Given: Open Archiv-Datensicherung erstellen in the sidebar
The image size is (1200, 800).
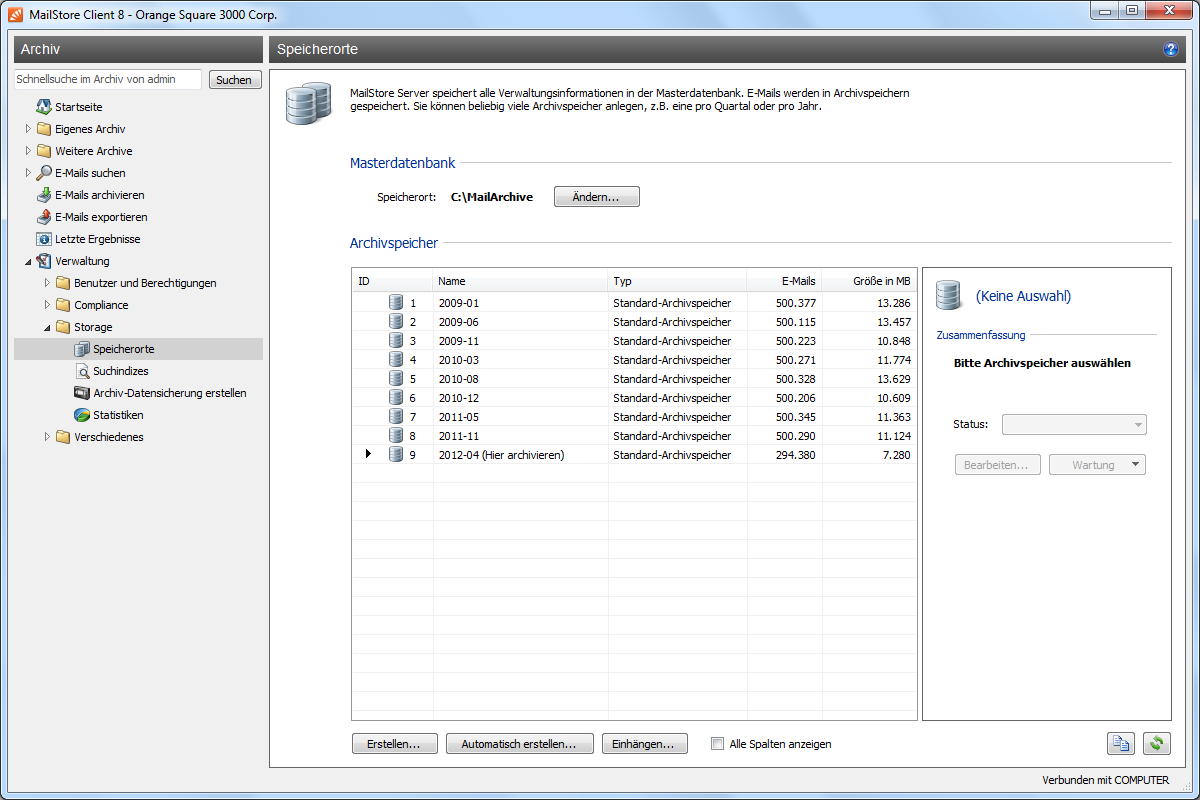Looking at the screenshot, I should coord(169,393).
